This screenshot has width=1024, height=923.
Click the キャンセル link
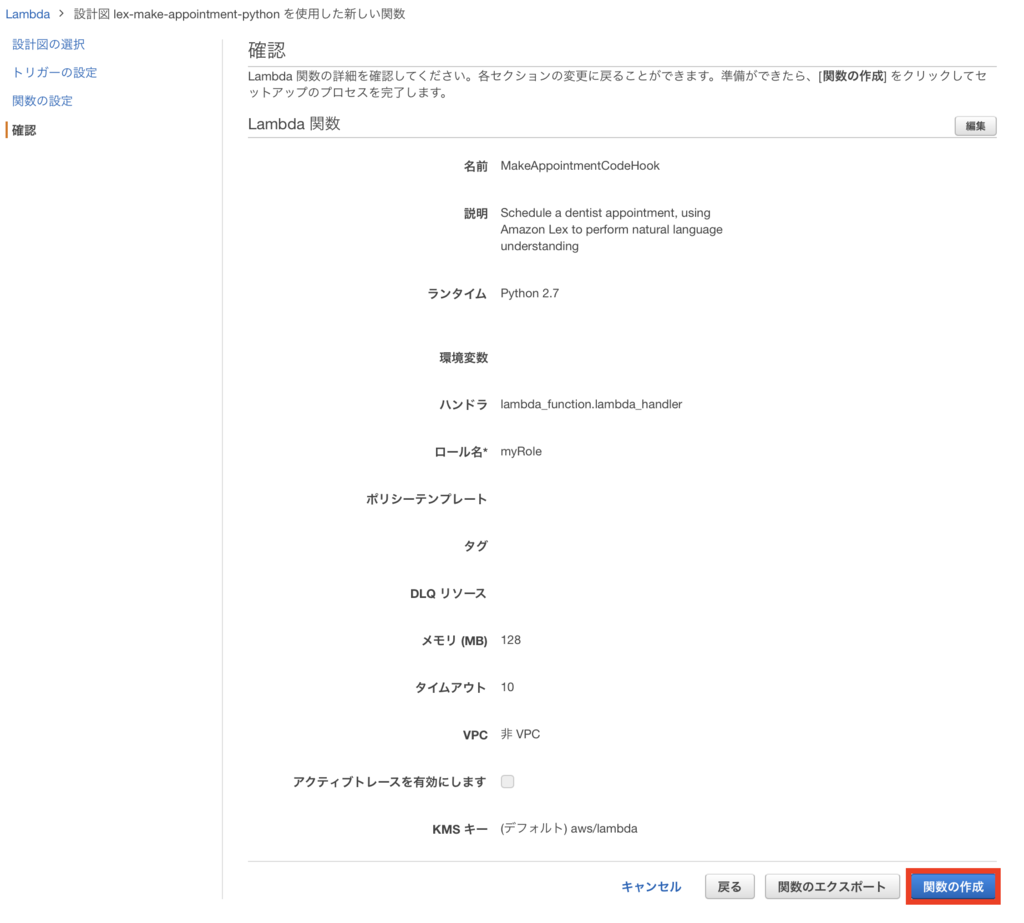(651, 886)
